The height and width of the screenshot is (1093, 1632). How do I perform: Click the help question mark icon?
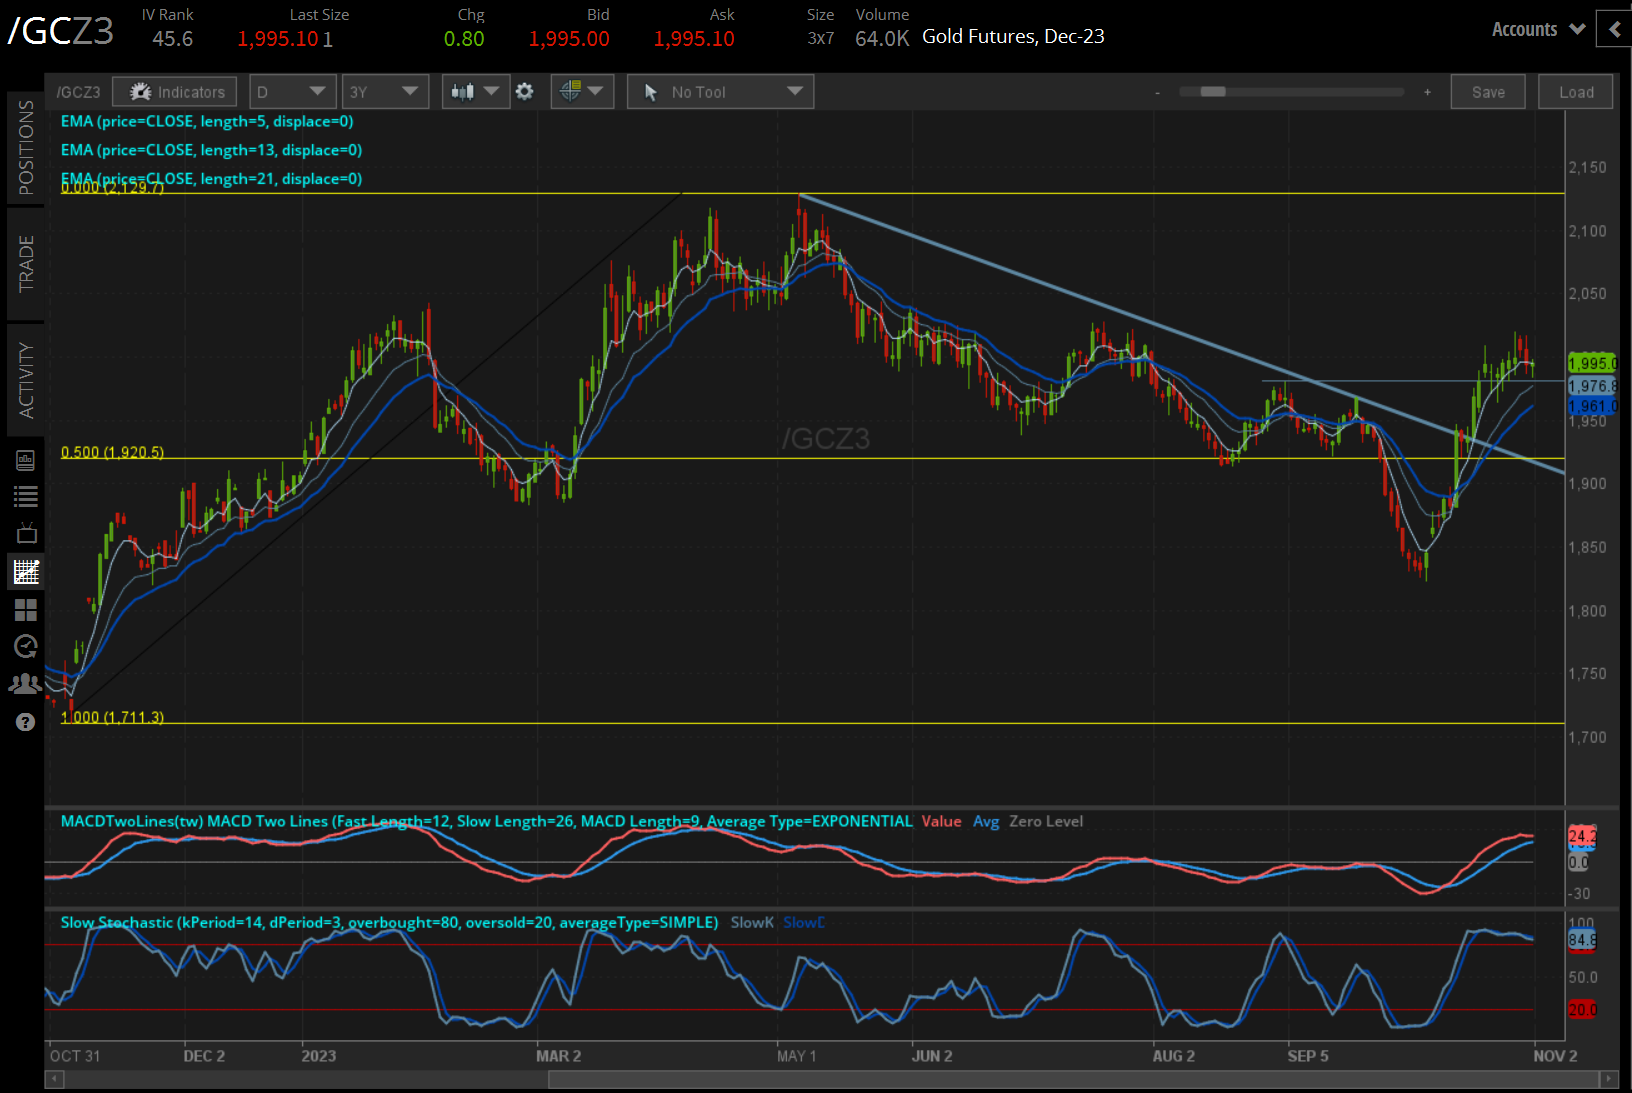pos(26,722)
